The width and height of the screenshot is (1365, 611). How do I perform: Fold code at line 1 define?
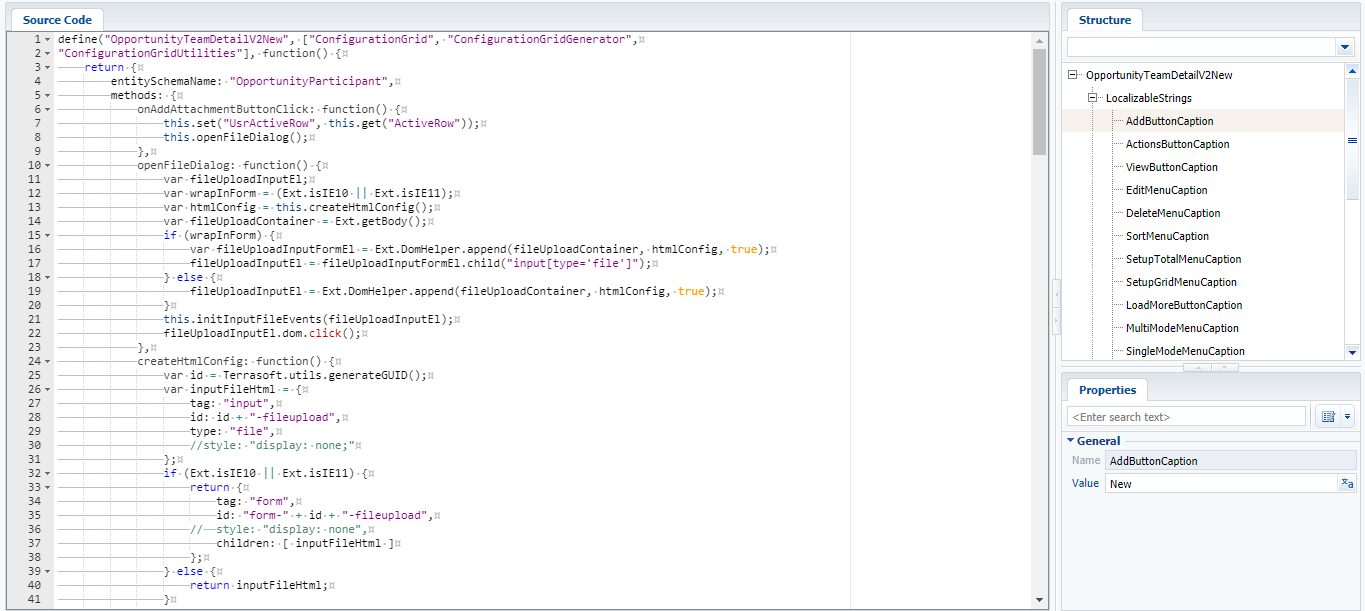[47, 39]
